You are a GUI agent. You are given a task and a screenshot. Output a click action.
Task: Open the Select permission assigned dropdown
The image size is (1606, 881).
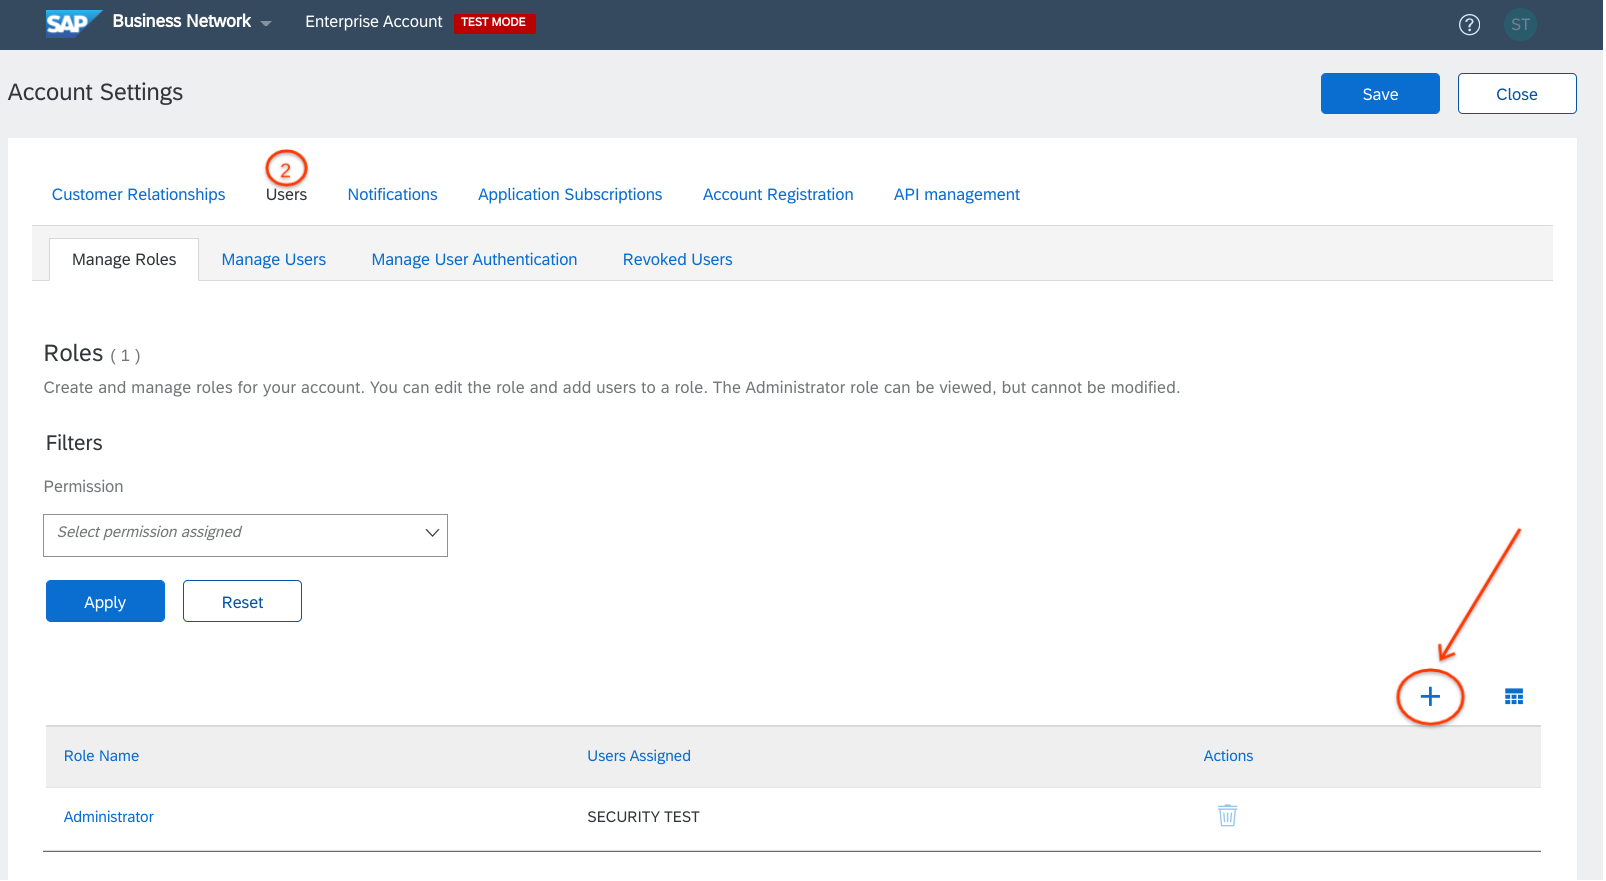246,536
